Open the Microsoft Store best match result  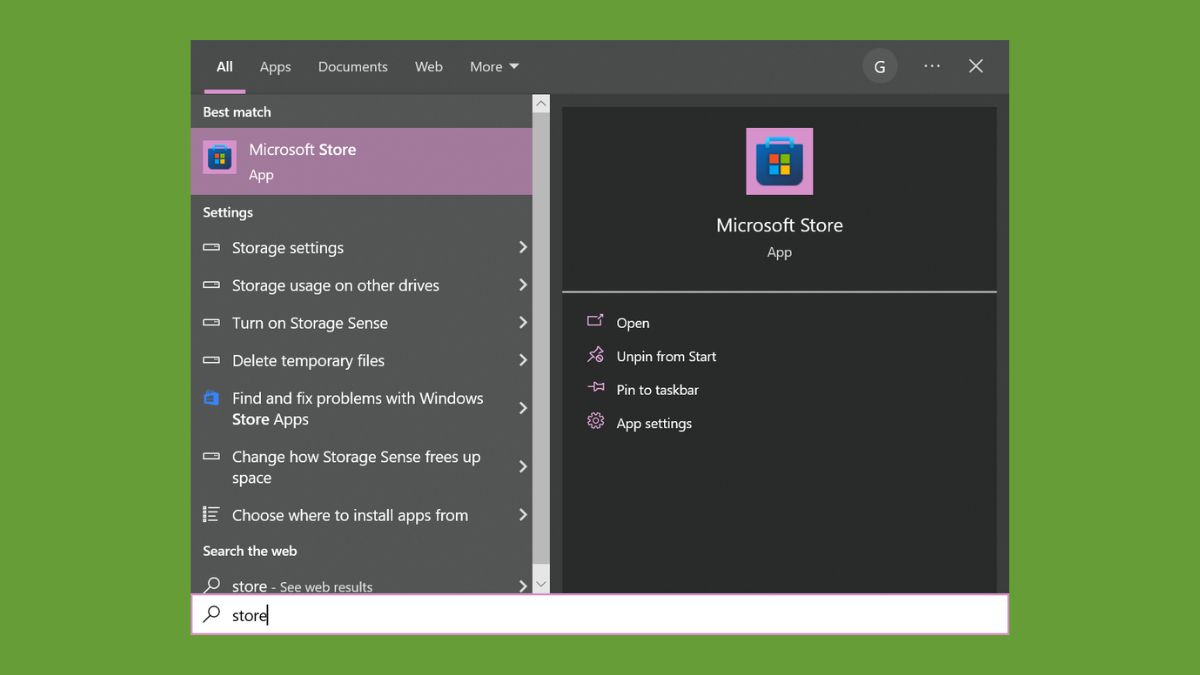361,161
